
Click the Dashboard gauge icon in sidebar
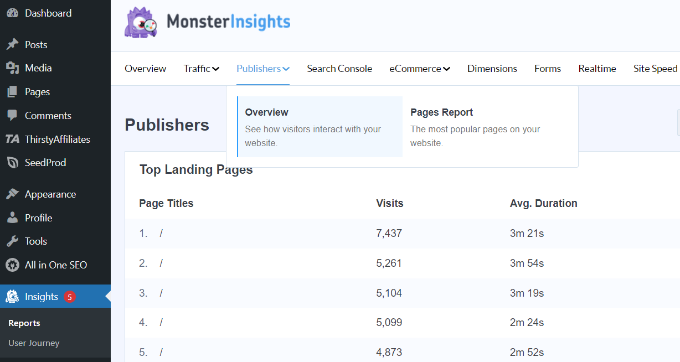point(12,13)
